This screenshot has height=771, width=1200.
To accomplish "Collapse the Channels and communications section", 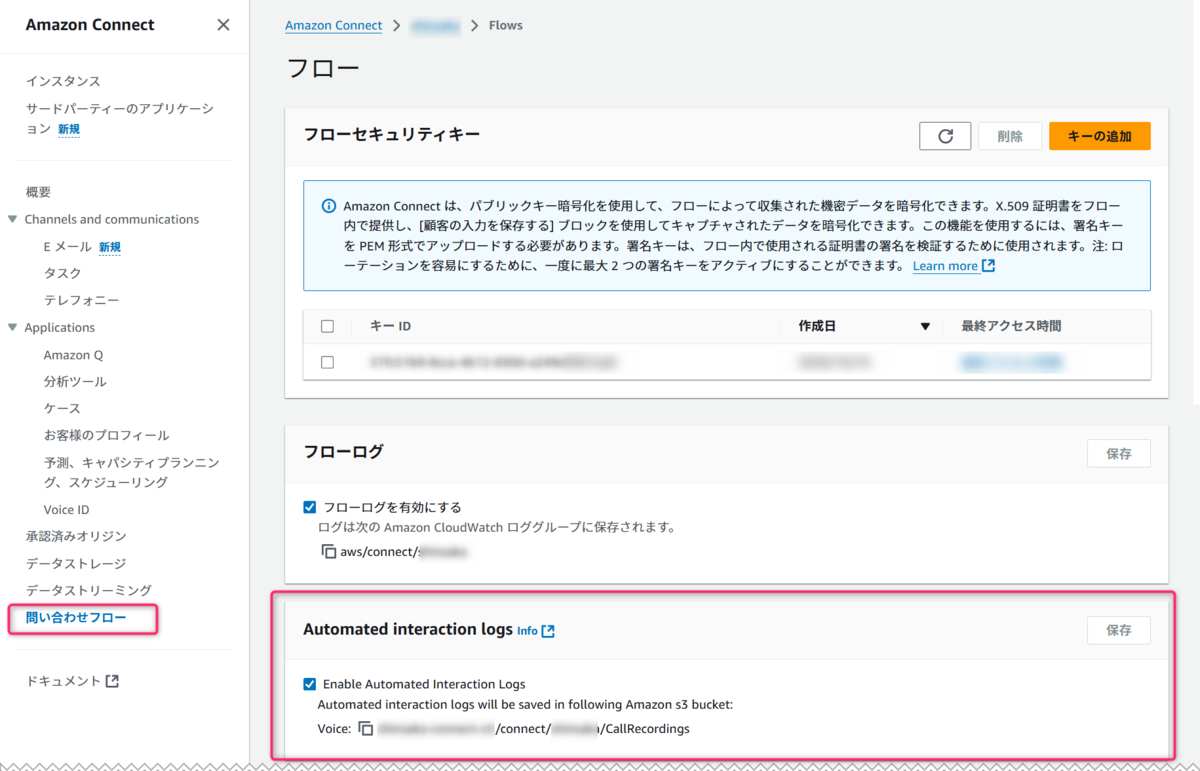I will (x=13, y=219).
